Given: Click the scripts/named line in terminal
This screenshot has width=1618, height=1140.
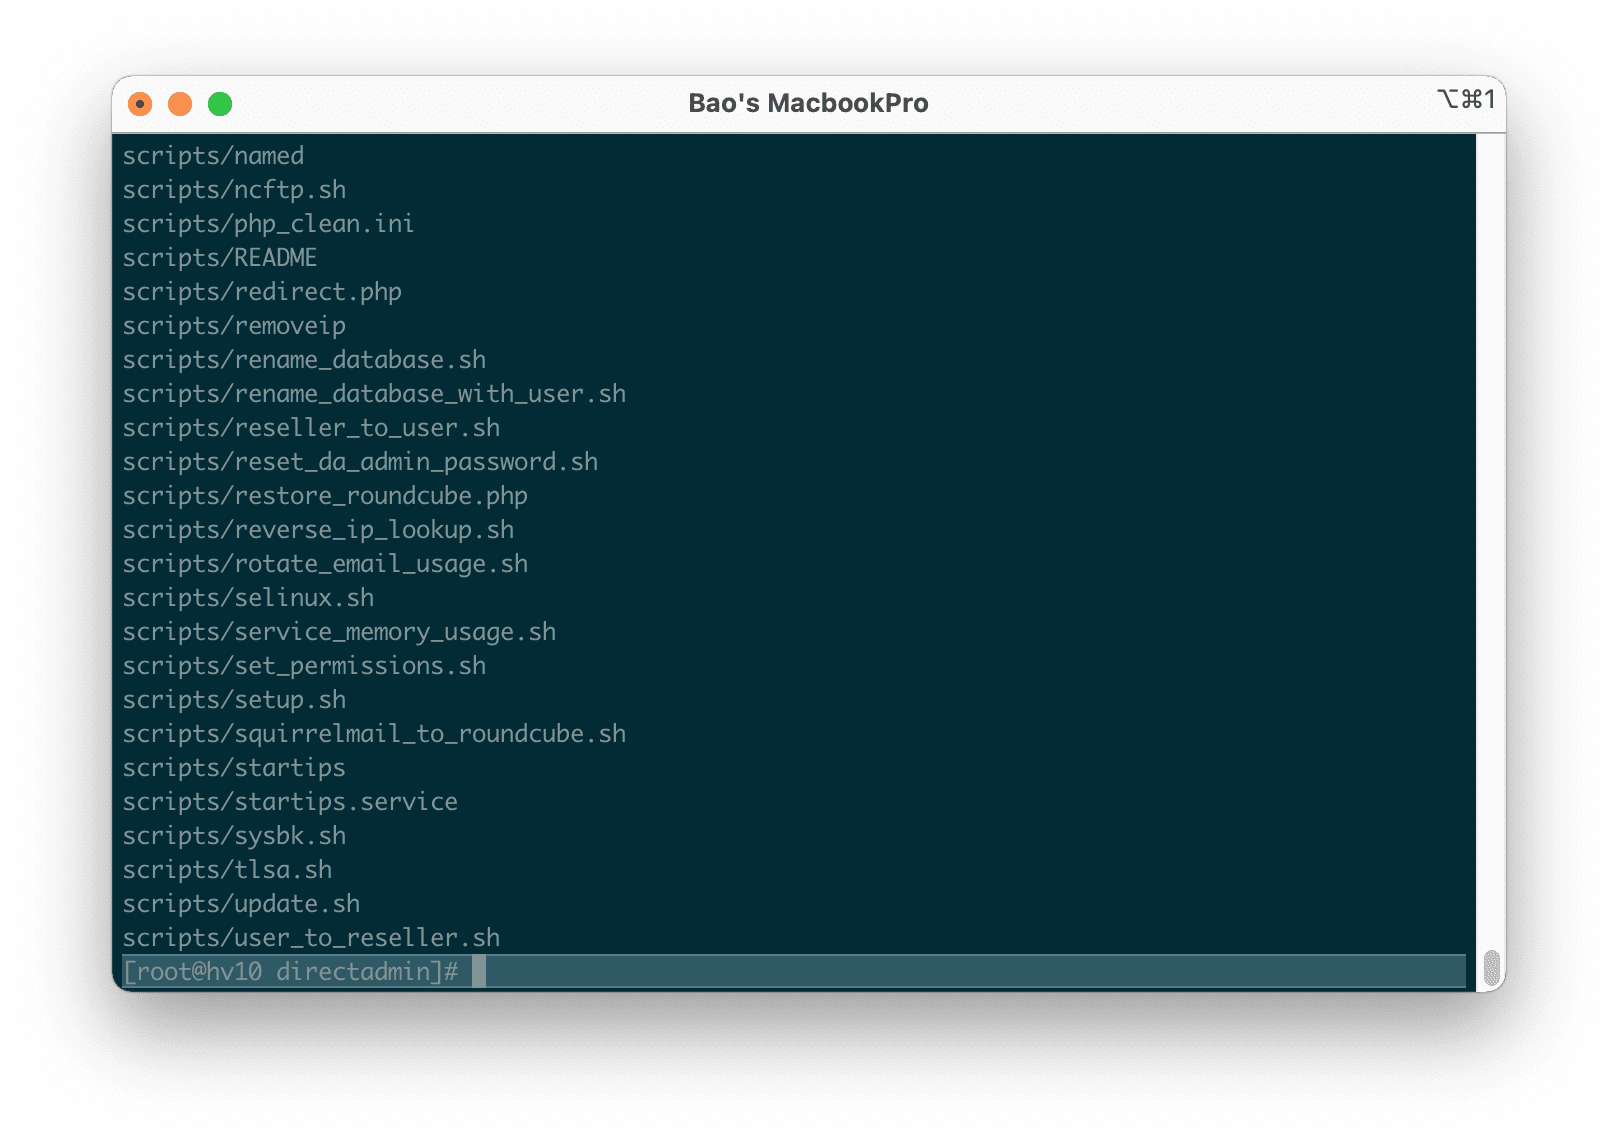Looking at the screenshot, I should (213, 156).
